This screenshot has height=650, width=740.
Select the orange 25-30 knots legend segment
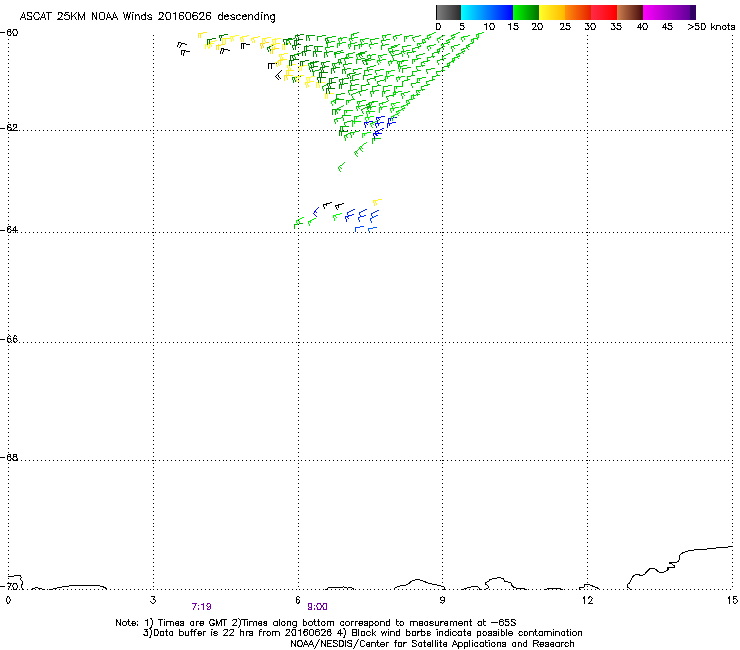578,12
